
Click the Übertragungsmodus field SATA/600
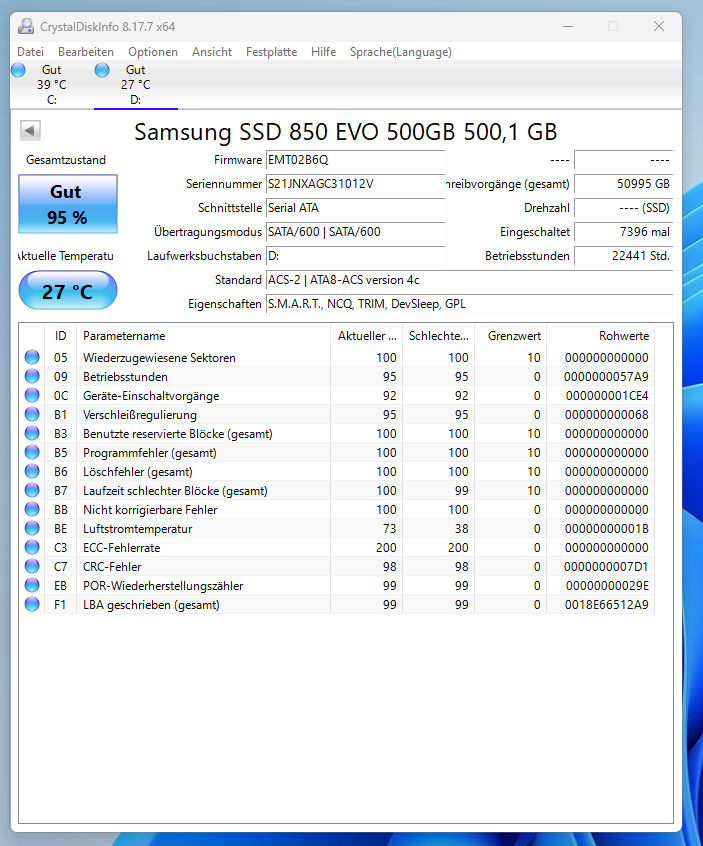(356, 232)
